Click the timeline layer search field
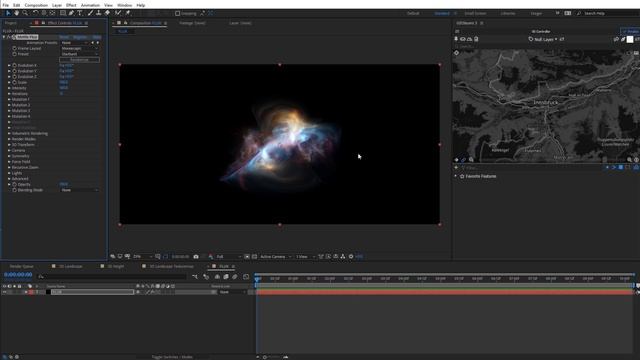This screenshot has width=640, height=360. [112, 277]
